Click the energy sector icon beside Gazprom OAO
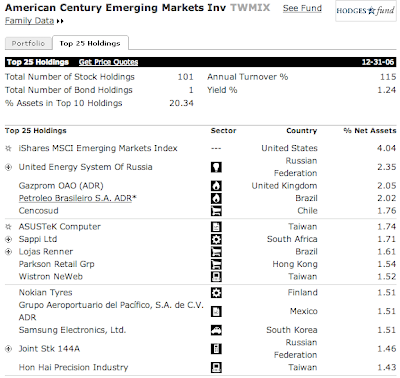 (x=216, y=186)
